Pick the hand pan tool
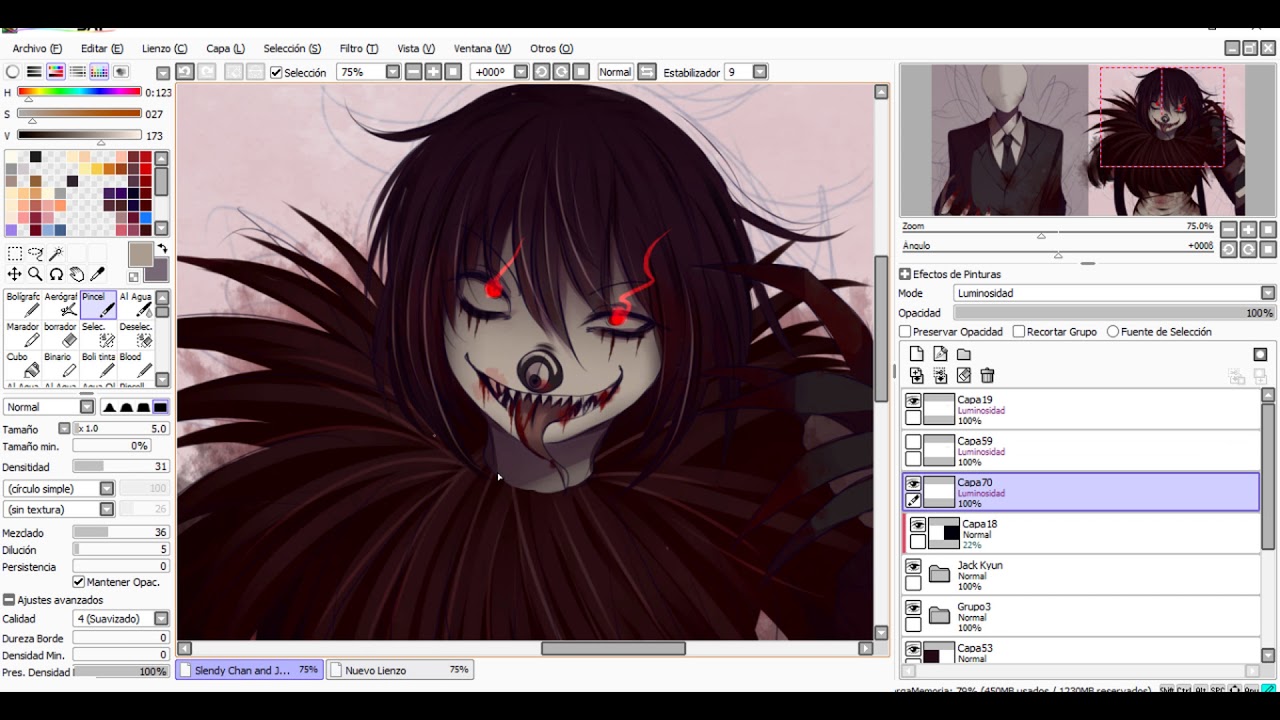This screenshot has height=720, width=1280. 77,274
